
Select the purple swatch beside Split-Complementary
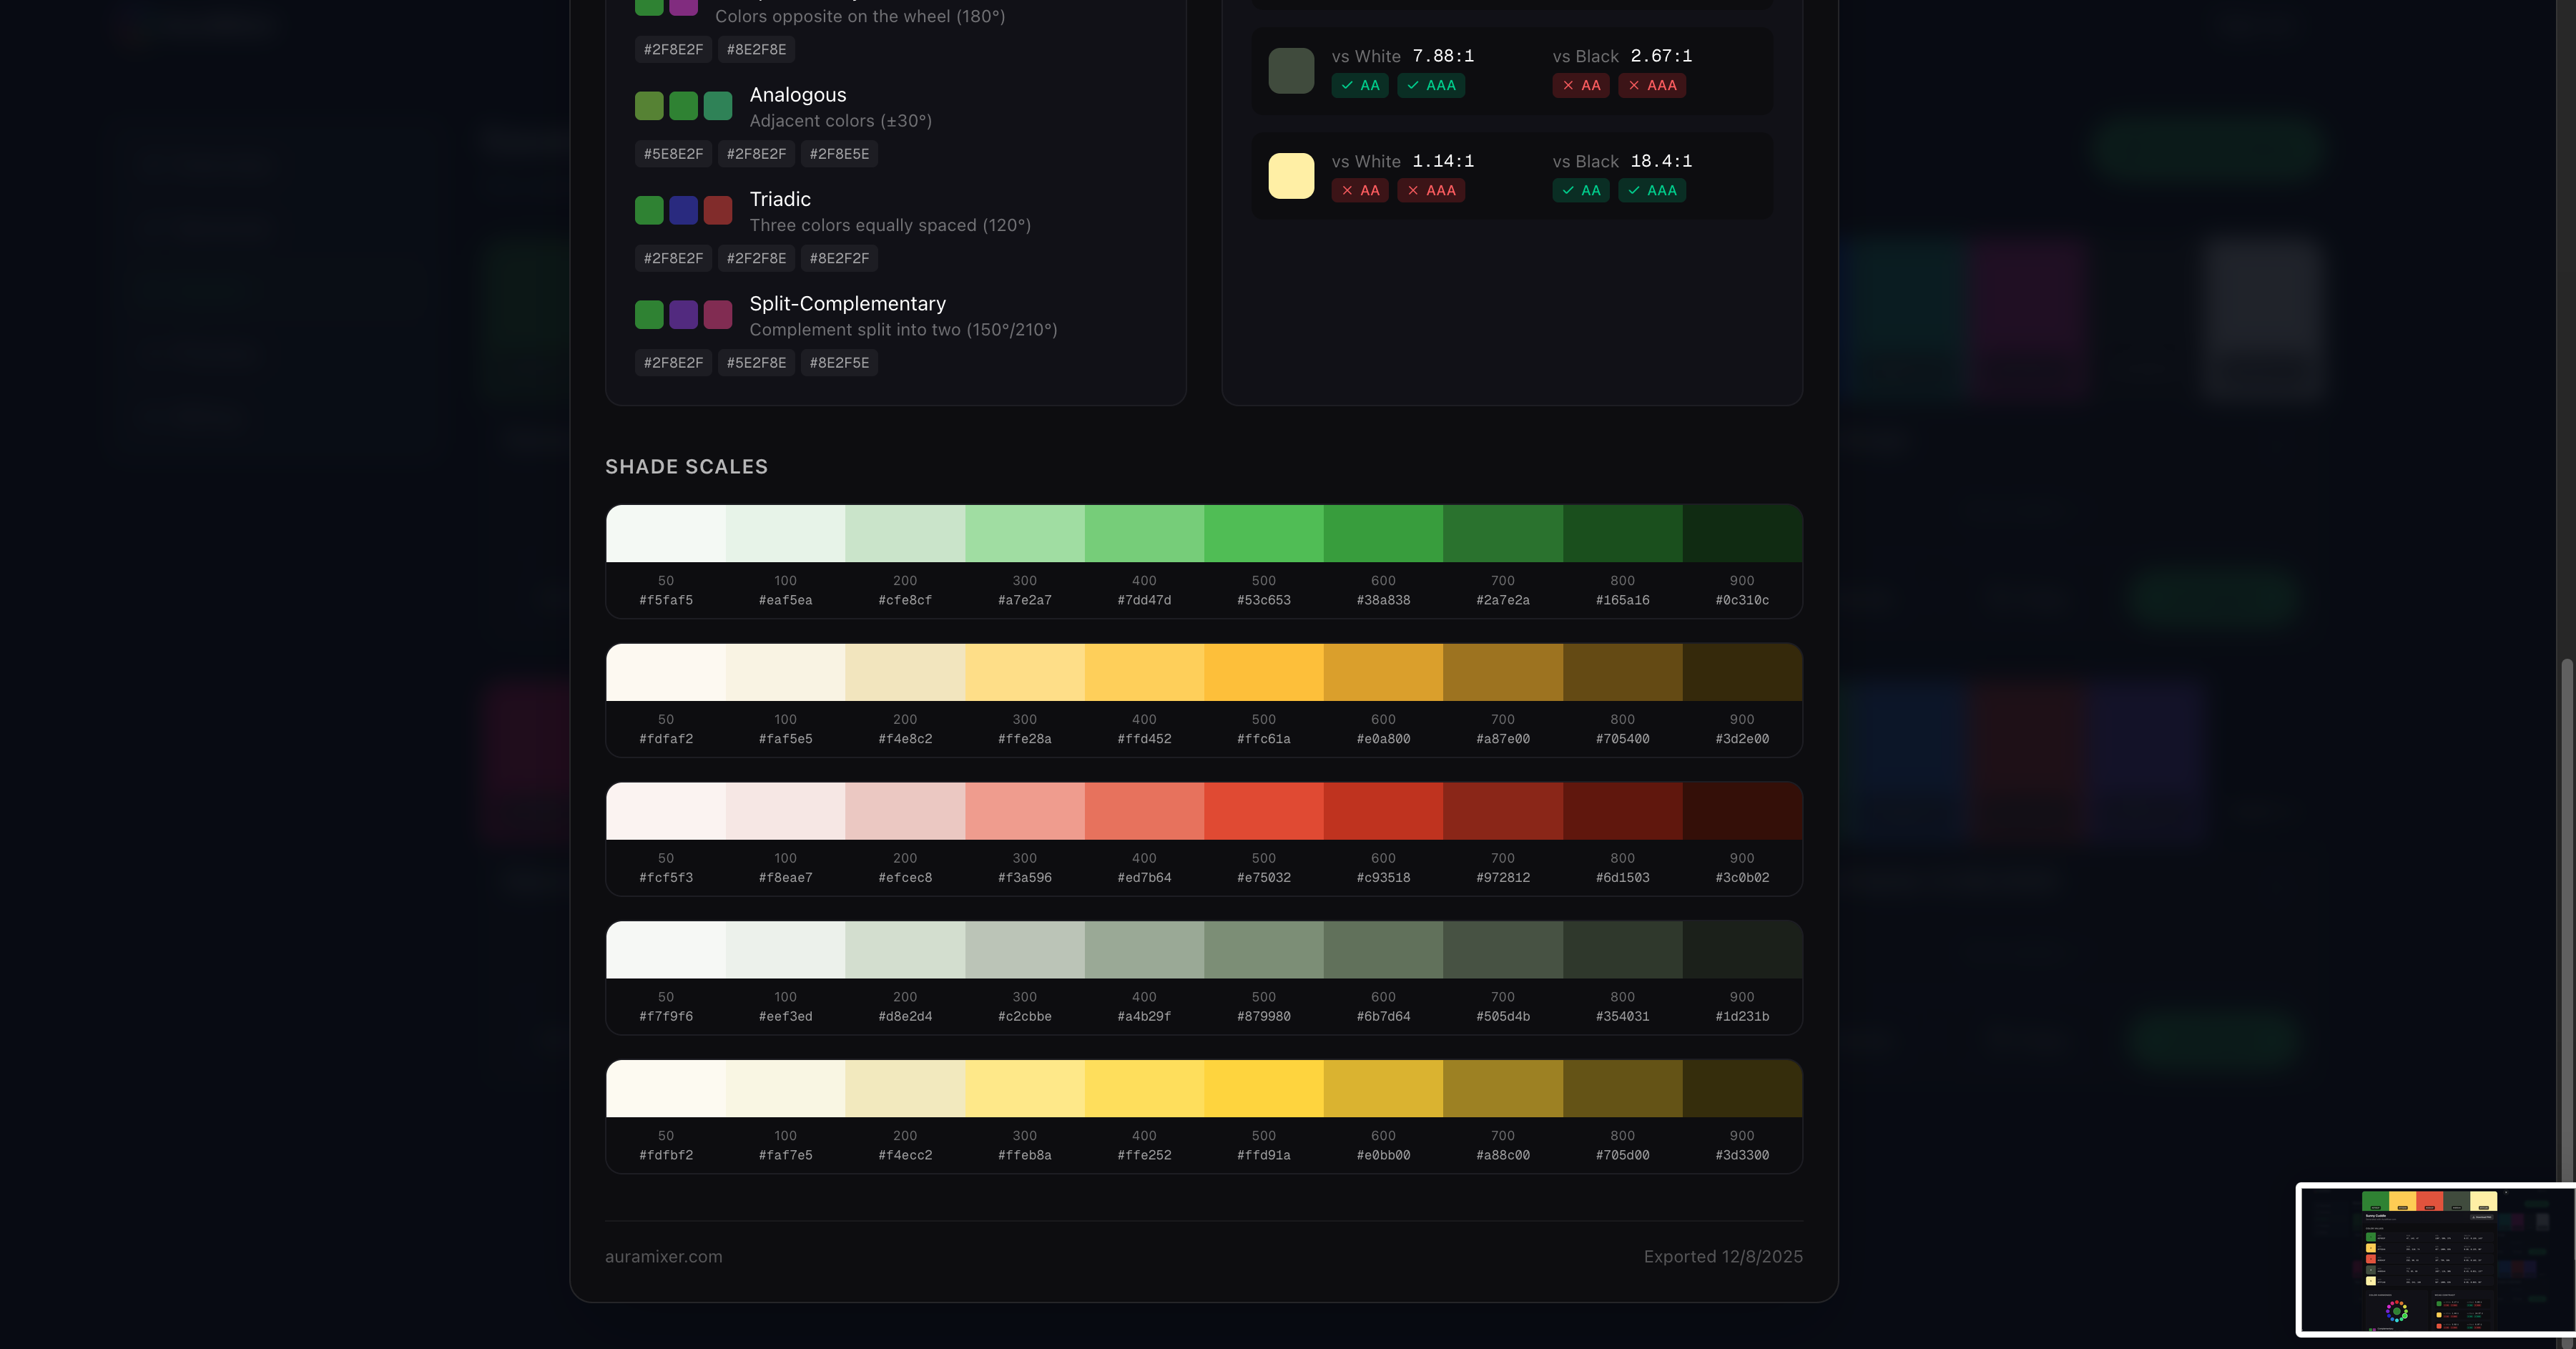coord(683,314)
